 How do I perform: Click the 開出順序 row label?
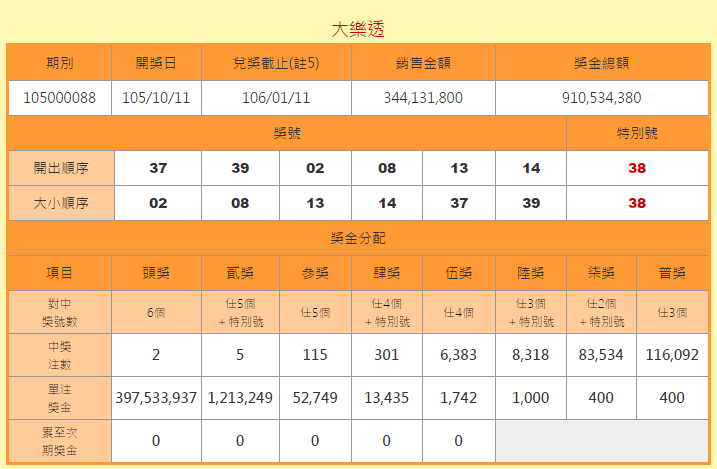(x=61, y=168)
